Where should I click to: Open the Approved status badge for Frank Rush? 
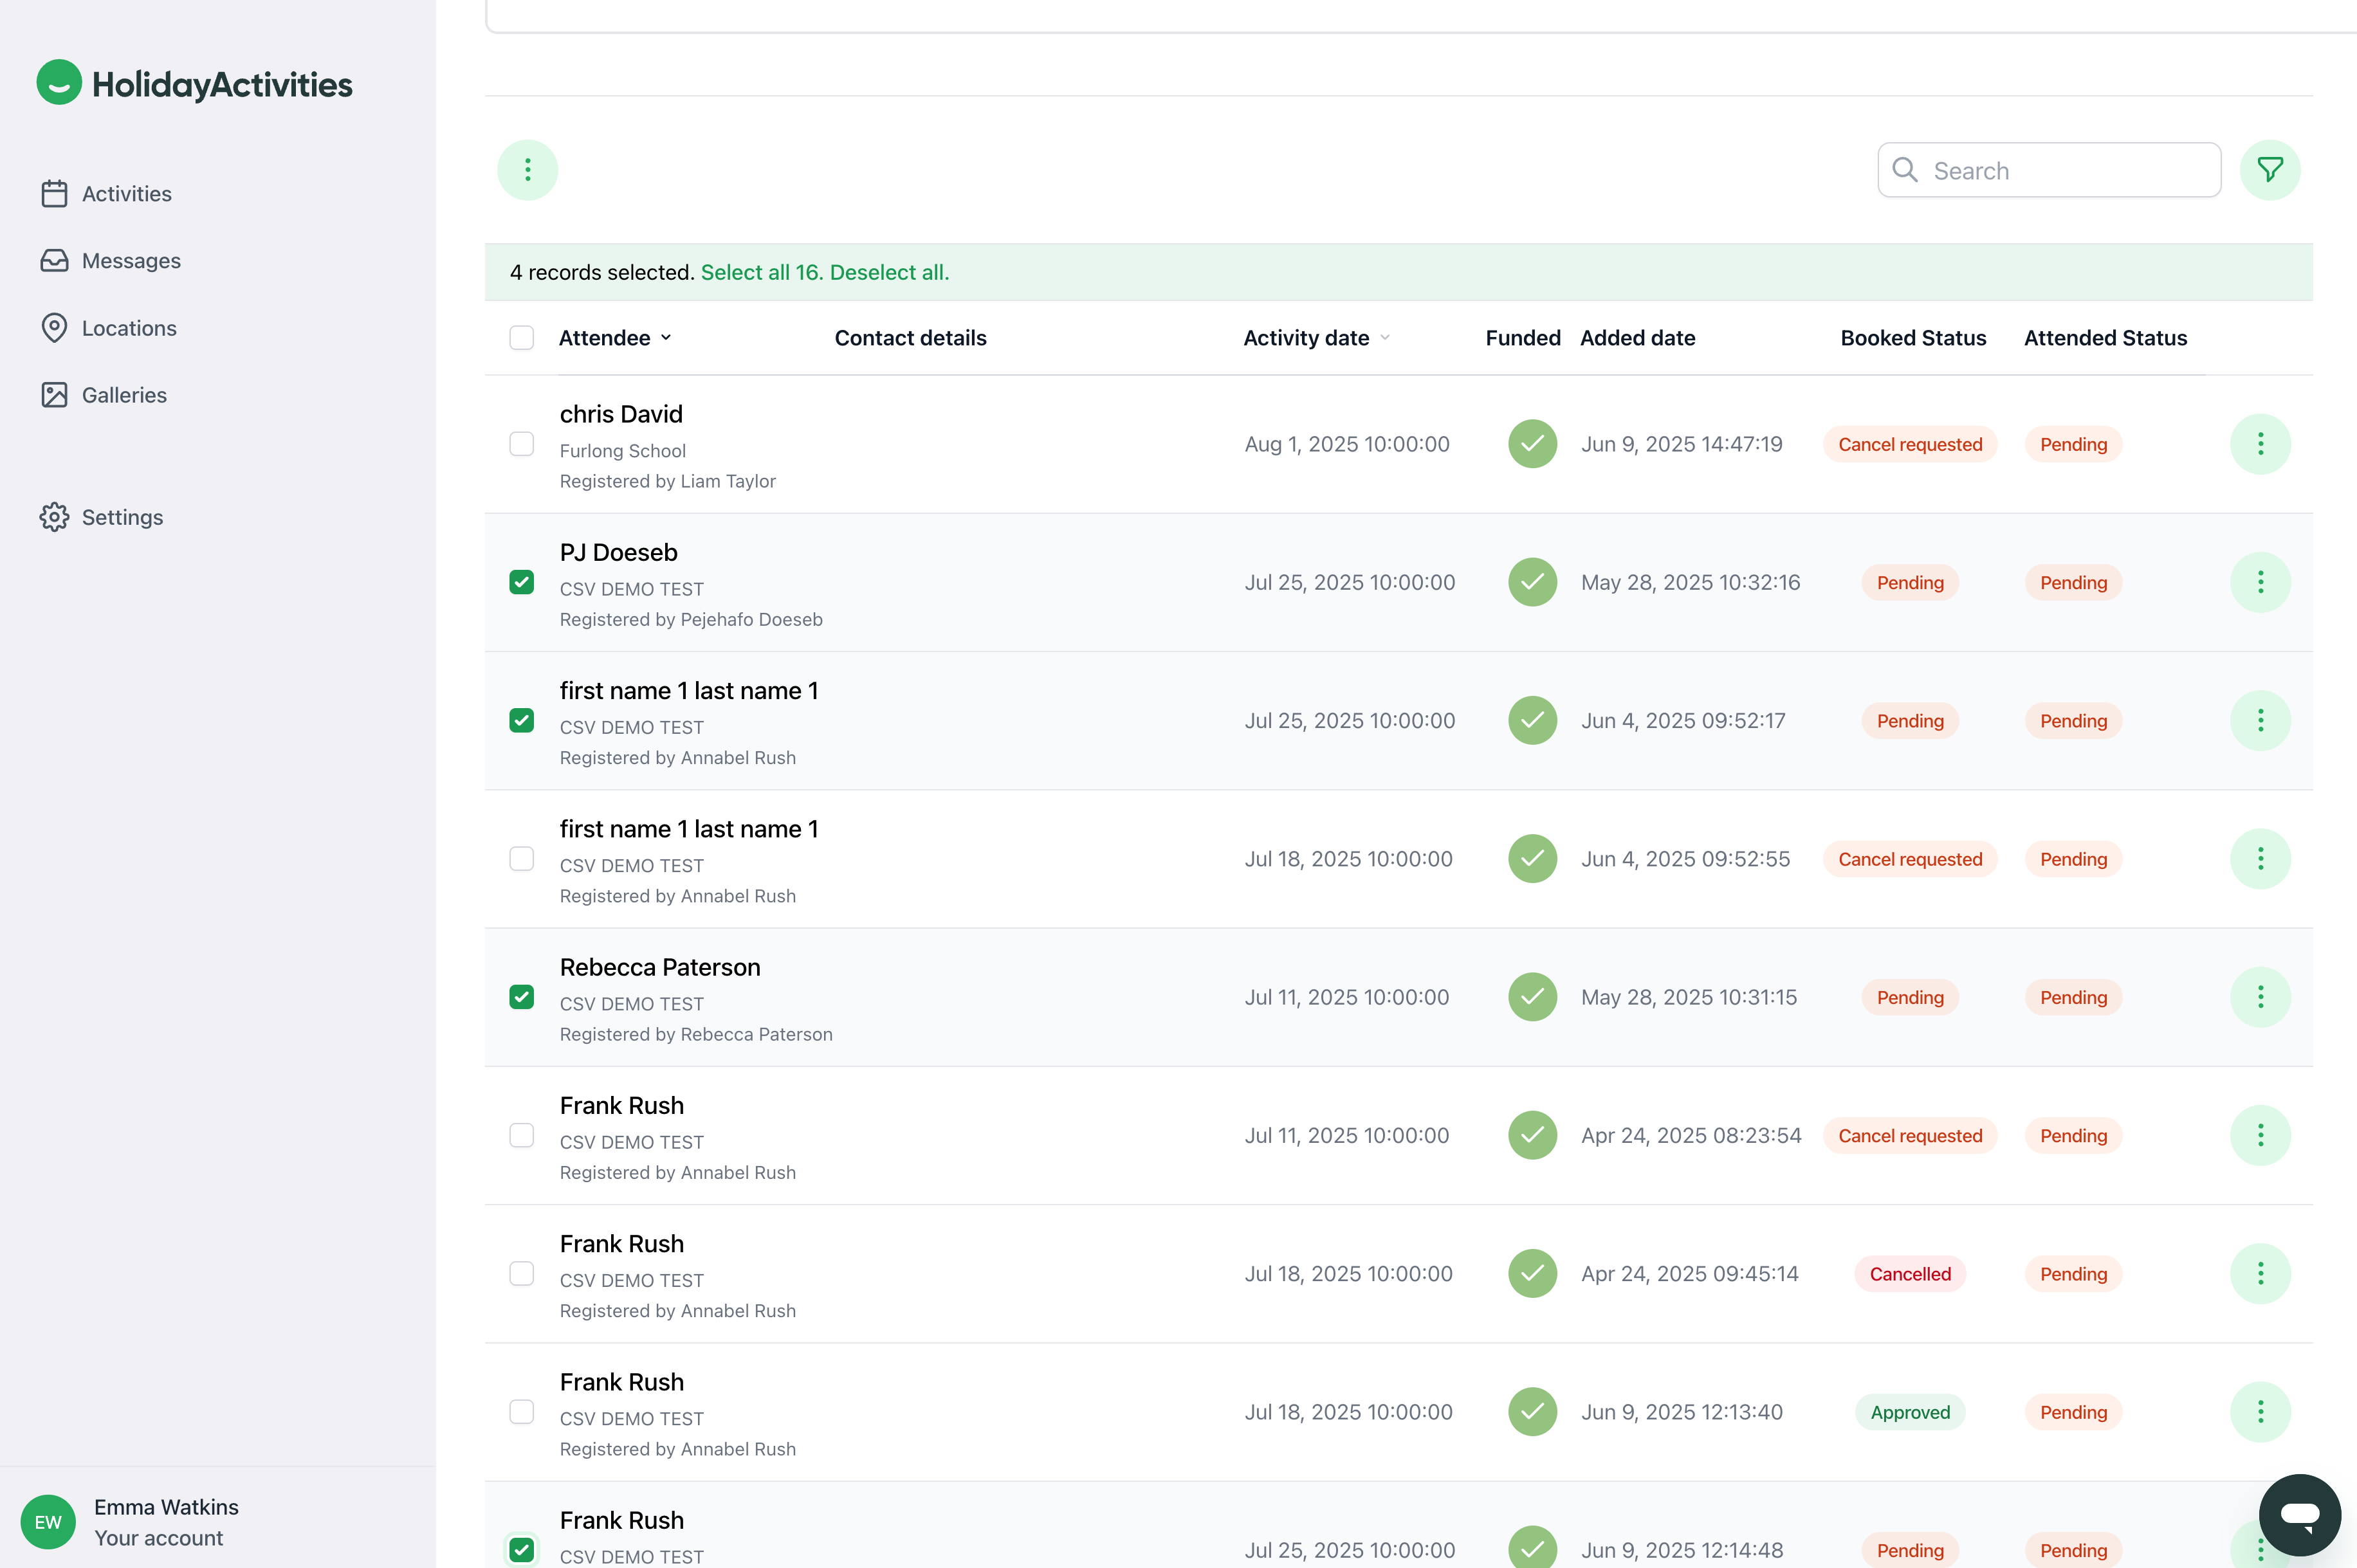(x=1909, y=1412)
